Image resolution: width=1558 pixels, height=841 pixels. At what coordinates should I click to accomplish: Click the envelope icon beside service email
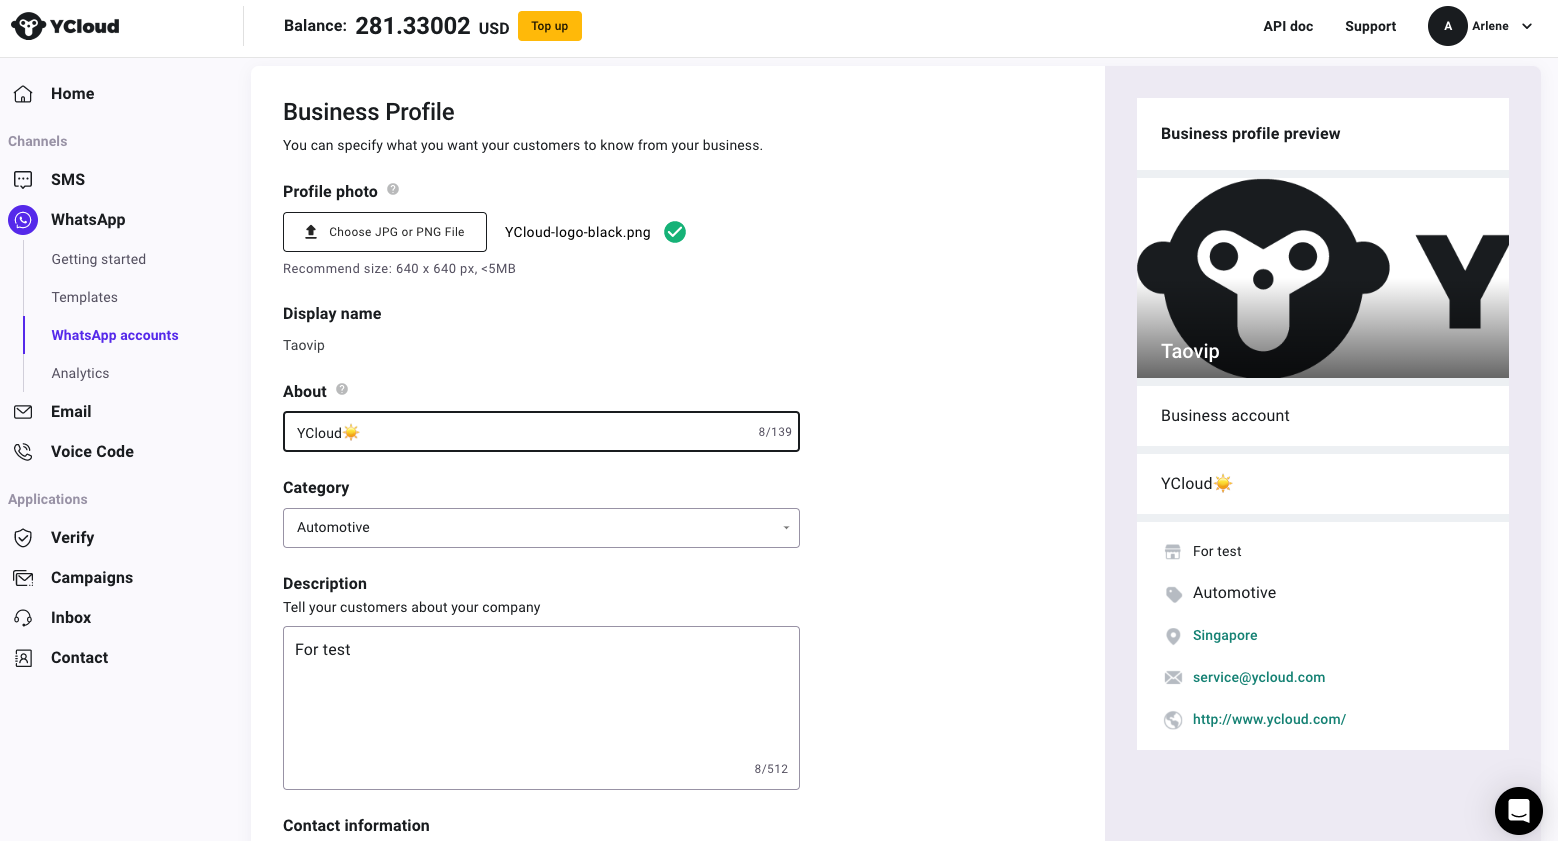click(1173, 678)
